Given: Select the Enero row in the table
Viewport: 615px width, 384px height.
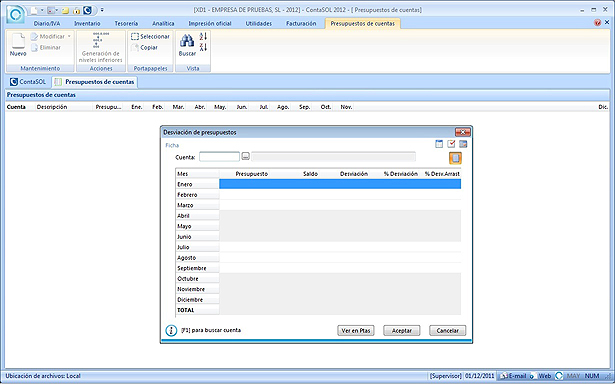Looking at the screenshot, I should click(318, 184).
